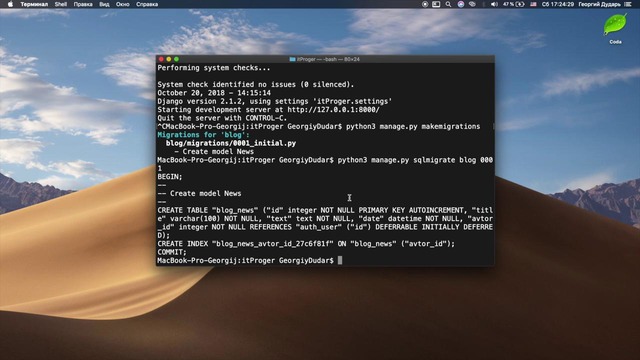640x360 pixels.
Task: Click the Siri icon in menu bar
Action: [461, 4]
